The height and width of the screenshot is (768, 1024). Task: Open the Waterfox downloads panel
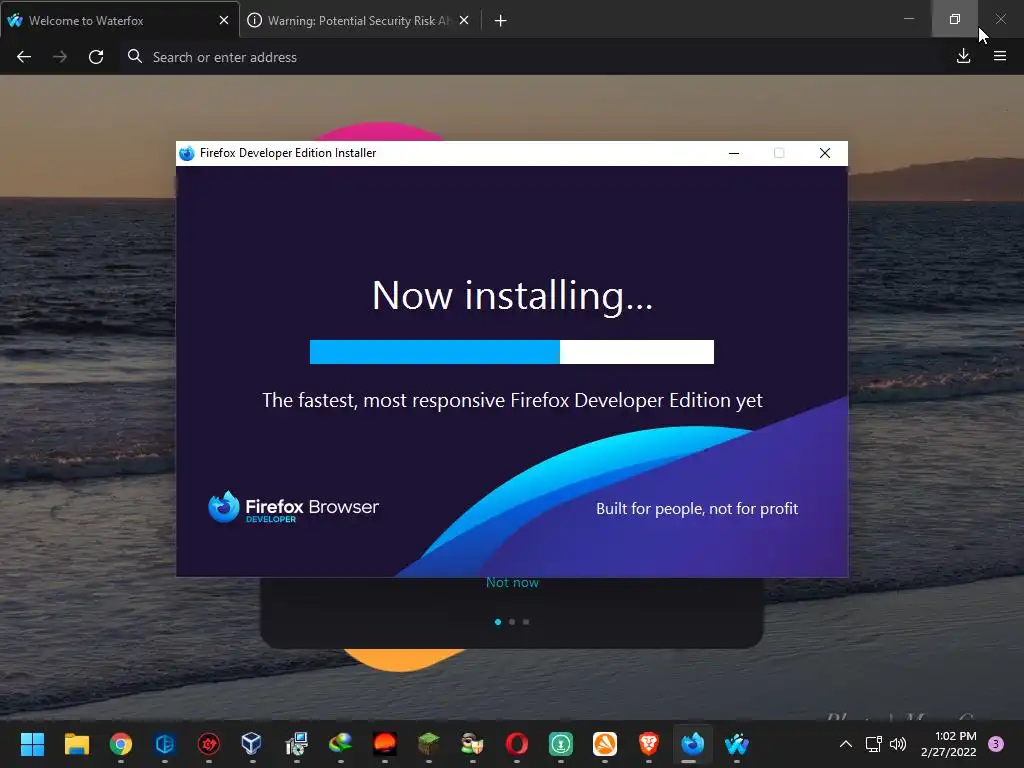click(x=963, y=56)
